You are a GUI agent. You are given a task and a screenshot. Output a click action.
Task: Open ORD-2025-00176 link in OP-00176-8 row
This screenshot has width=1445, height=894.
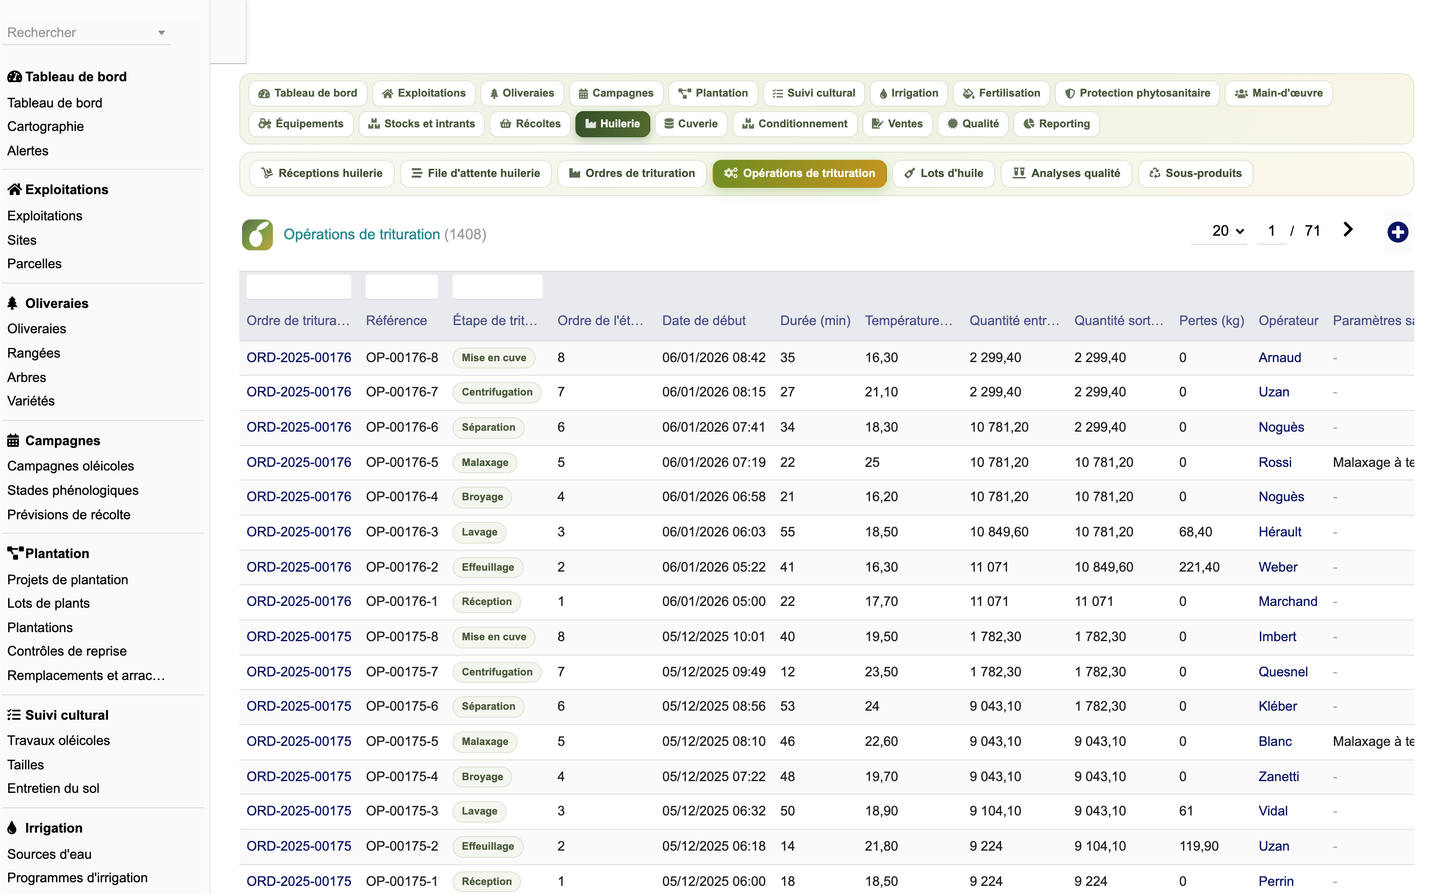click(299, 358)
